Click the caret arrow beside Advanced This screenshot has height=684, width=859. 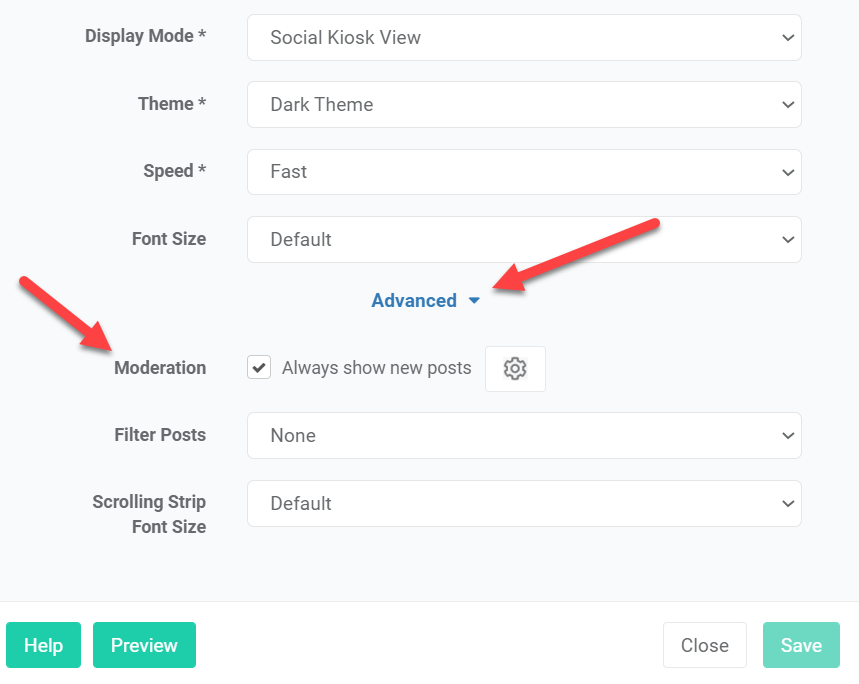[x=474, y=301]
